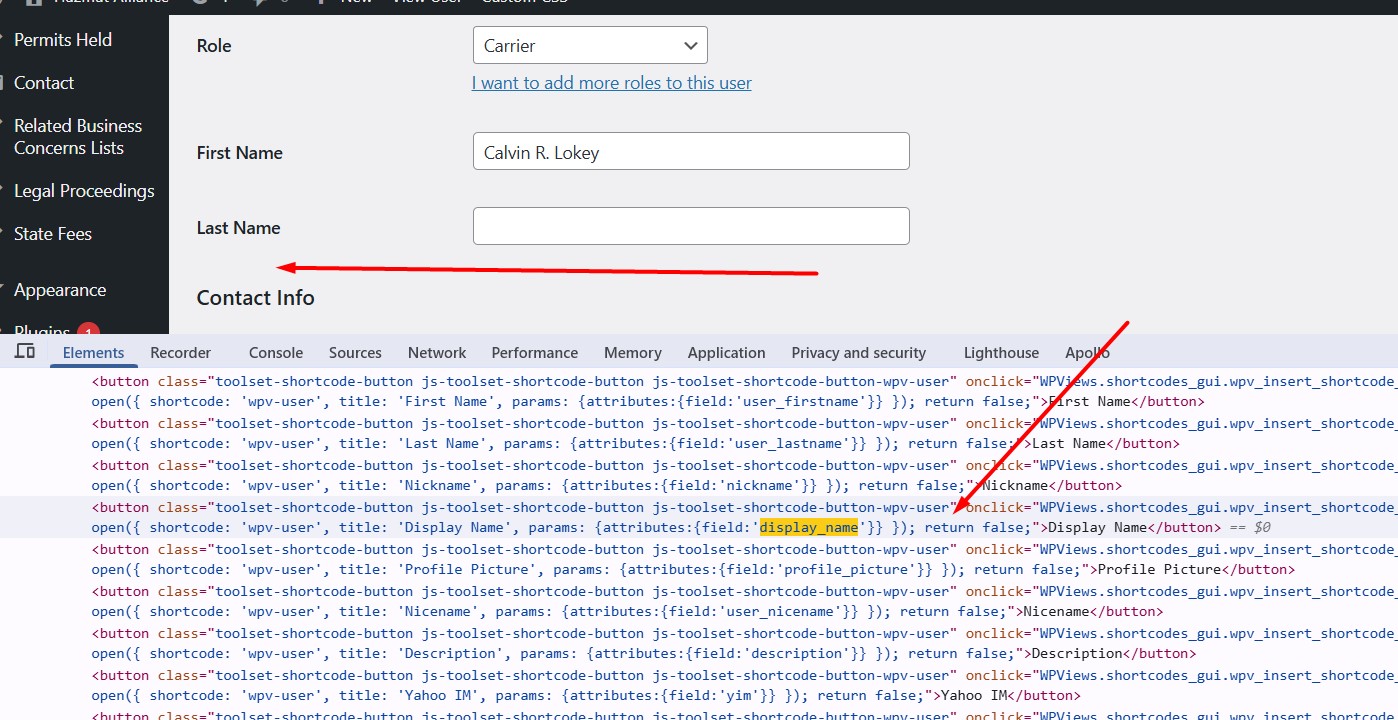This screenshot has height=720, width=1398.
Task: Open the Appearance admin menu
Action: click(60, 290)
